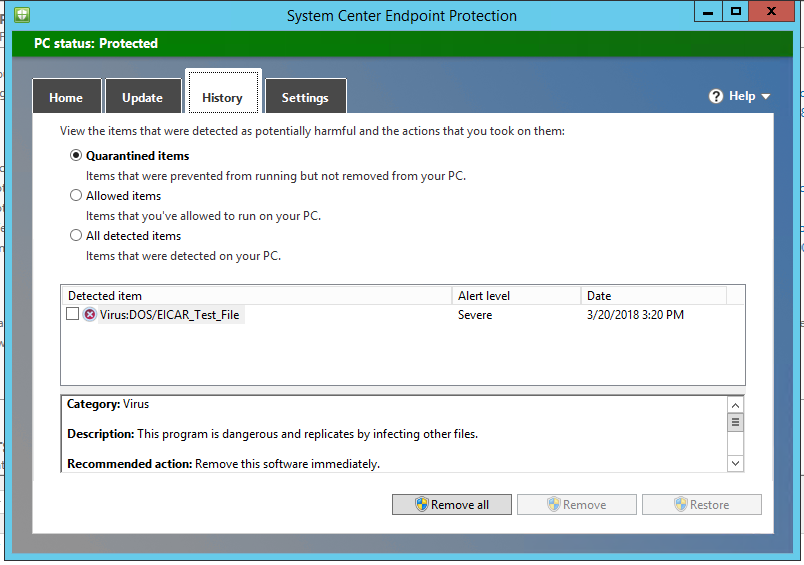This screenshot has height=565, width=804.
Task: Click the Help question mark icon
Action: click(x=716, y=96)
